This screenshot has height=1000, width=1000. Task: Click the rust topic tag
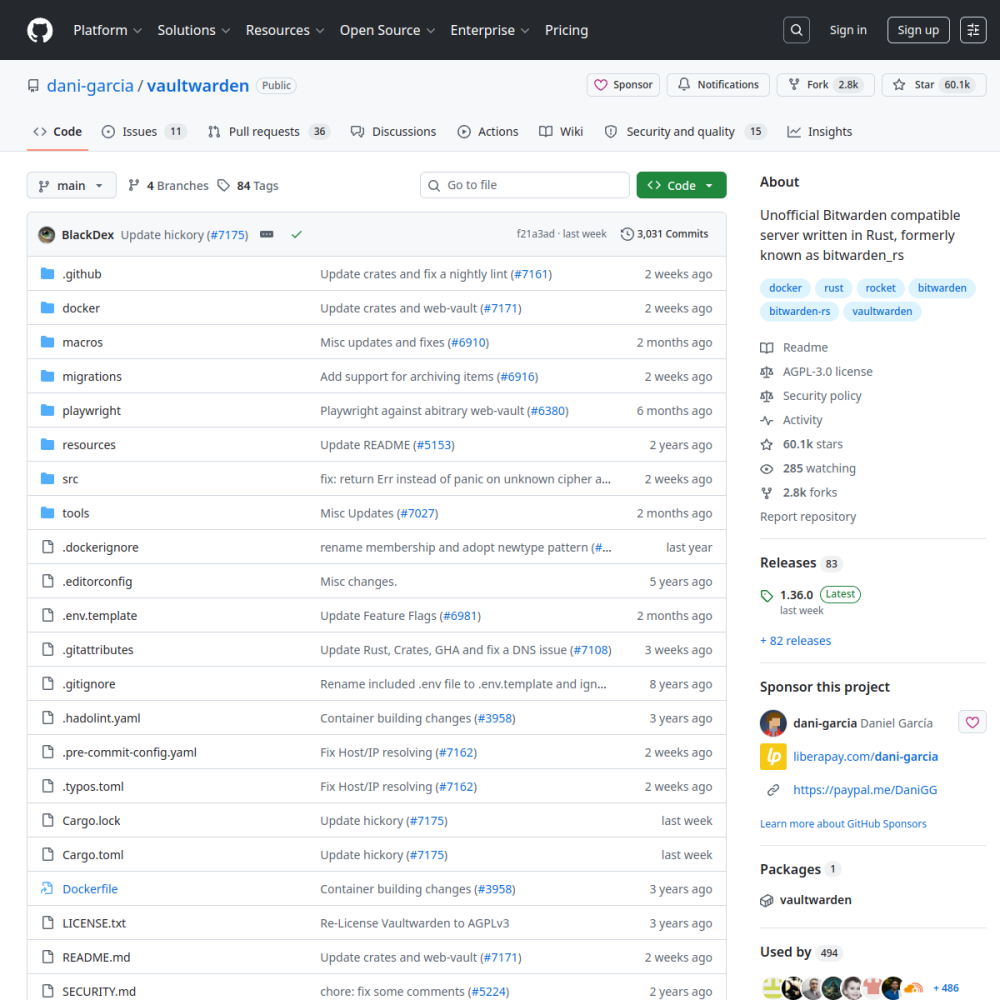[833, 288]
